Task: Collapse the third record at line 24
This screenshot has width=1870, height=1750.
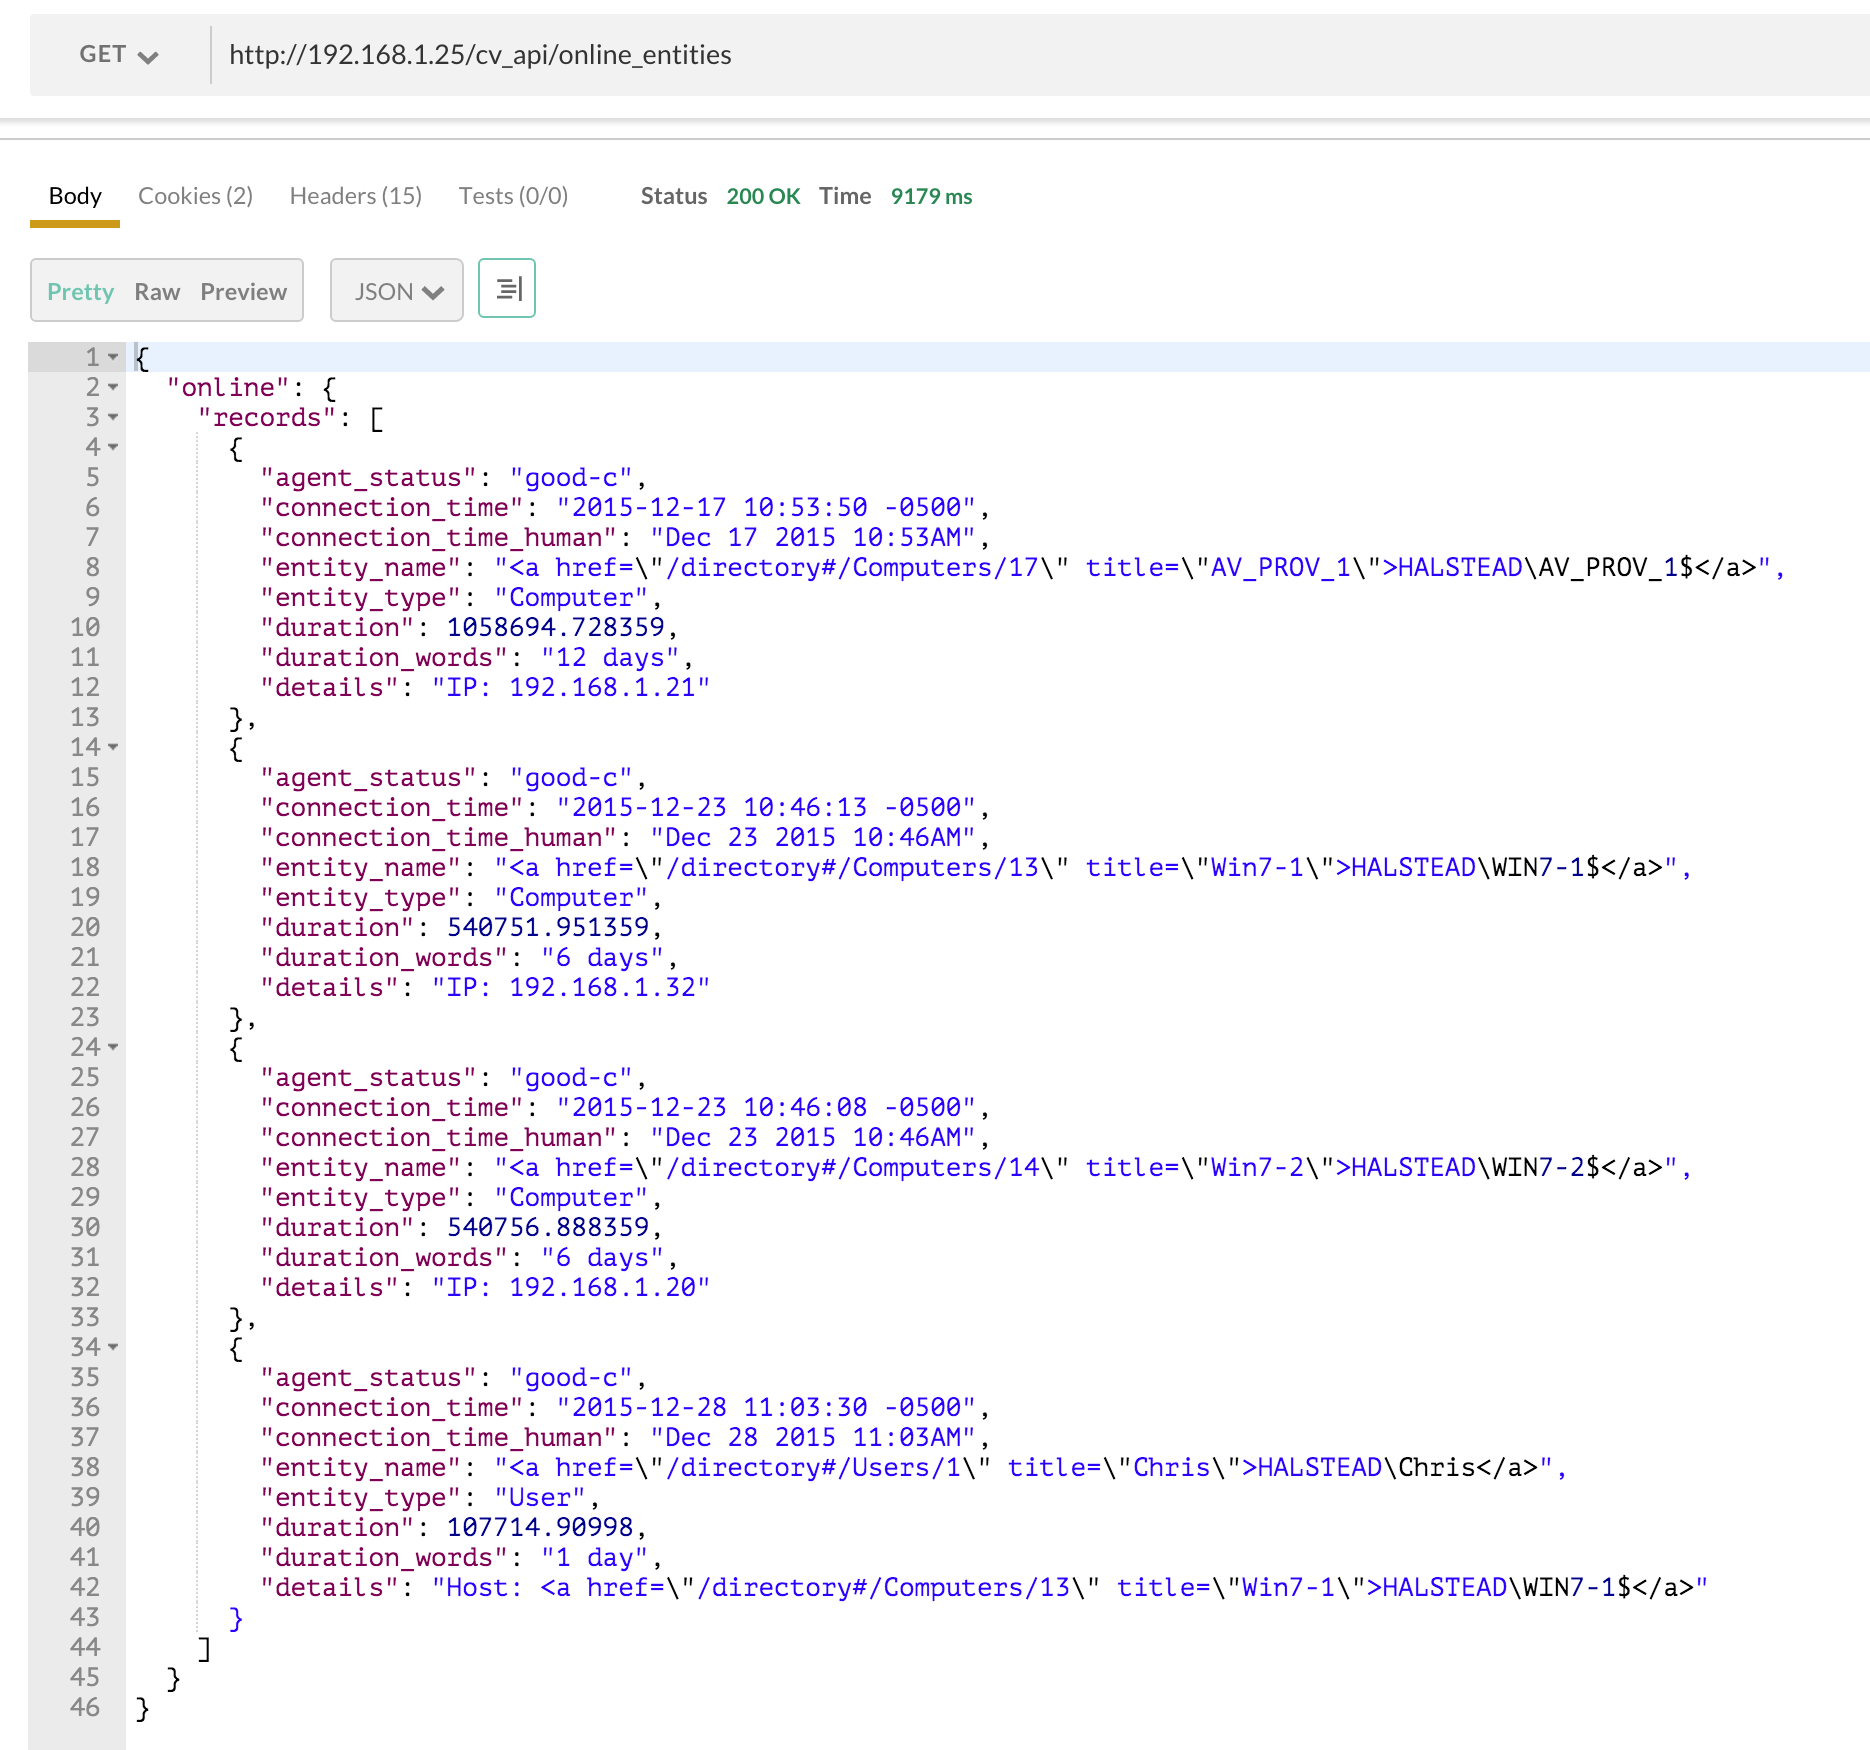Action: click(x=113, y=1047)
